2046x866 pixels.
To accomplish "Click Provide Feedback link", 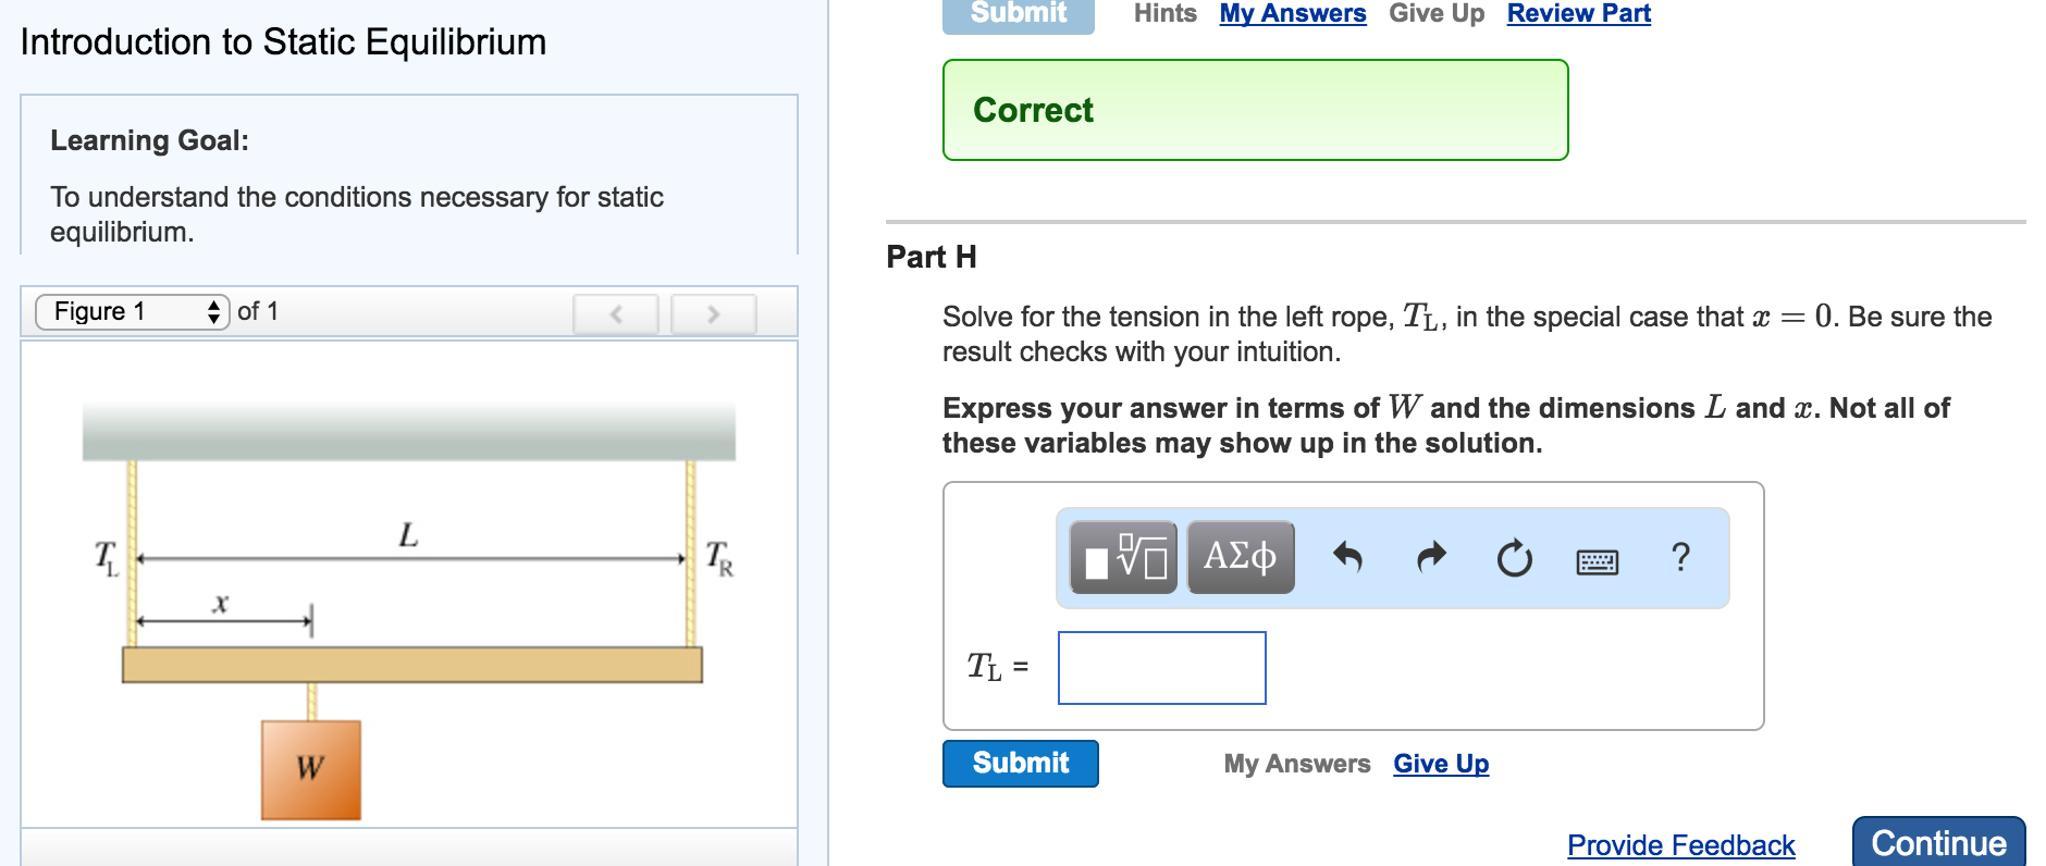I will click(1680, 845).
